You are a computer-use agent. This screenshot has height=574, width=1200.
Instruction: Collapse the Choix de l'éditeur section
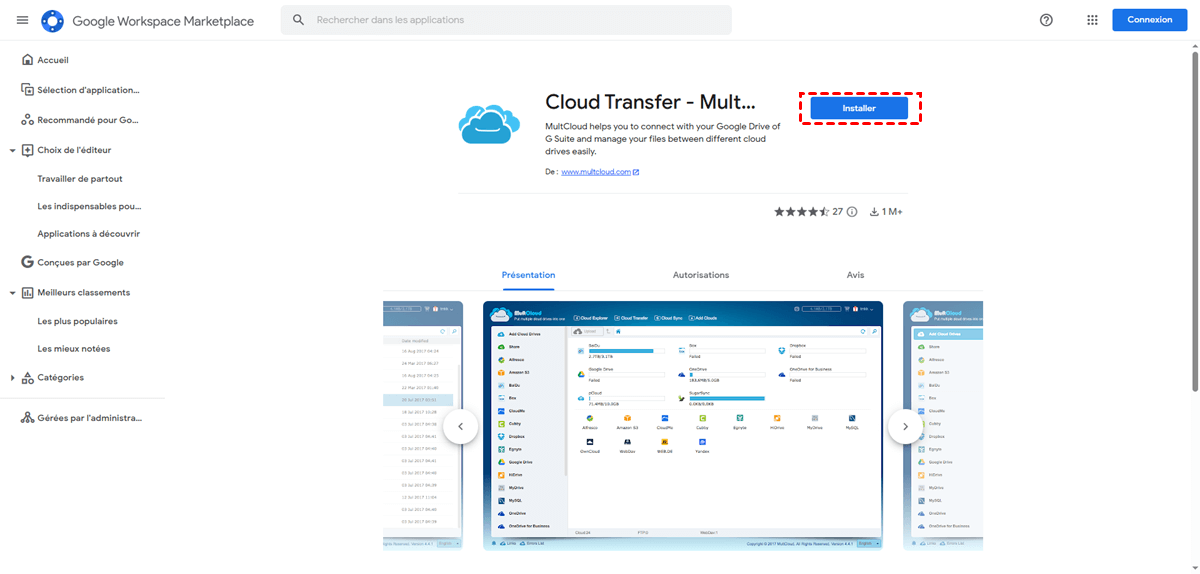pyautogui.click(x=13, y=150)
